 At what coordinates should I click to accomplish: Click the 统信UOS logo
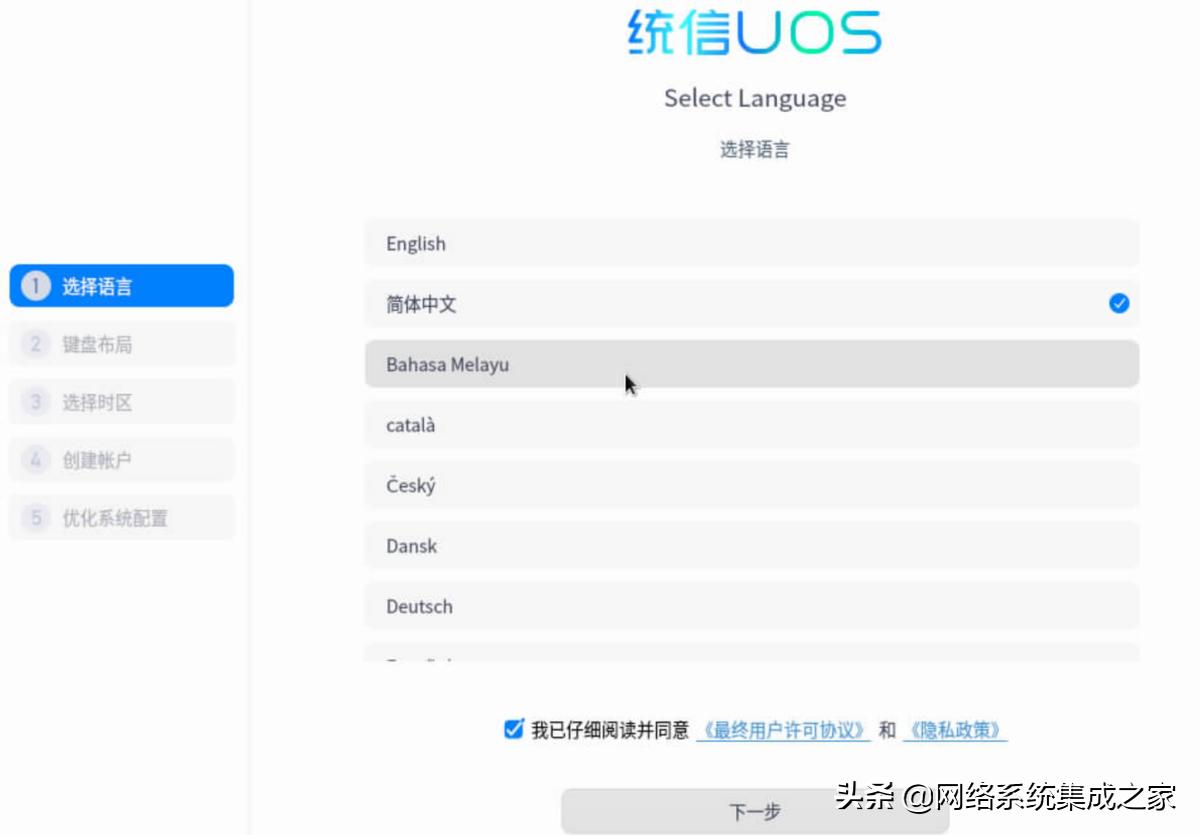tap(754, 33)
